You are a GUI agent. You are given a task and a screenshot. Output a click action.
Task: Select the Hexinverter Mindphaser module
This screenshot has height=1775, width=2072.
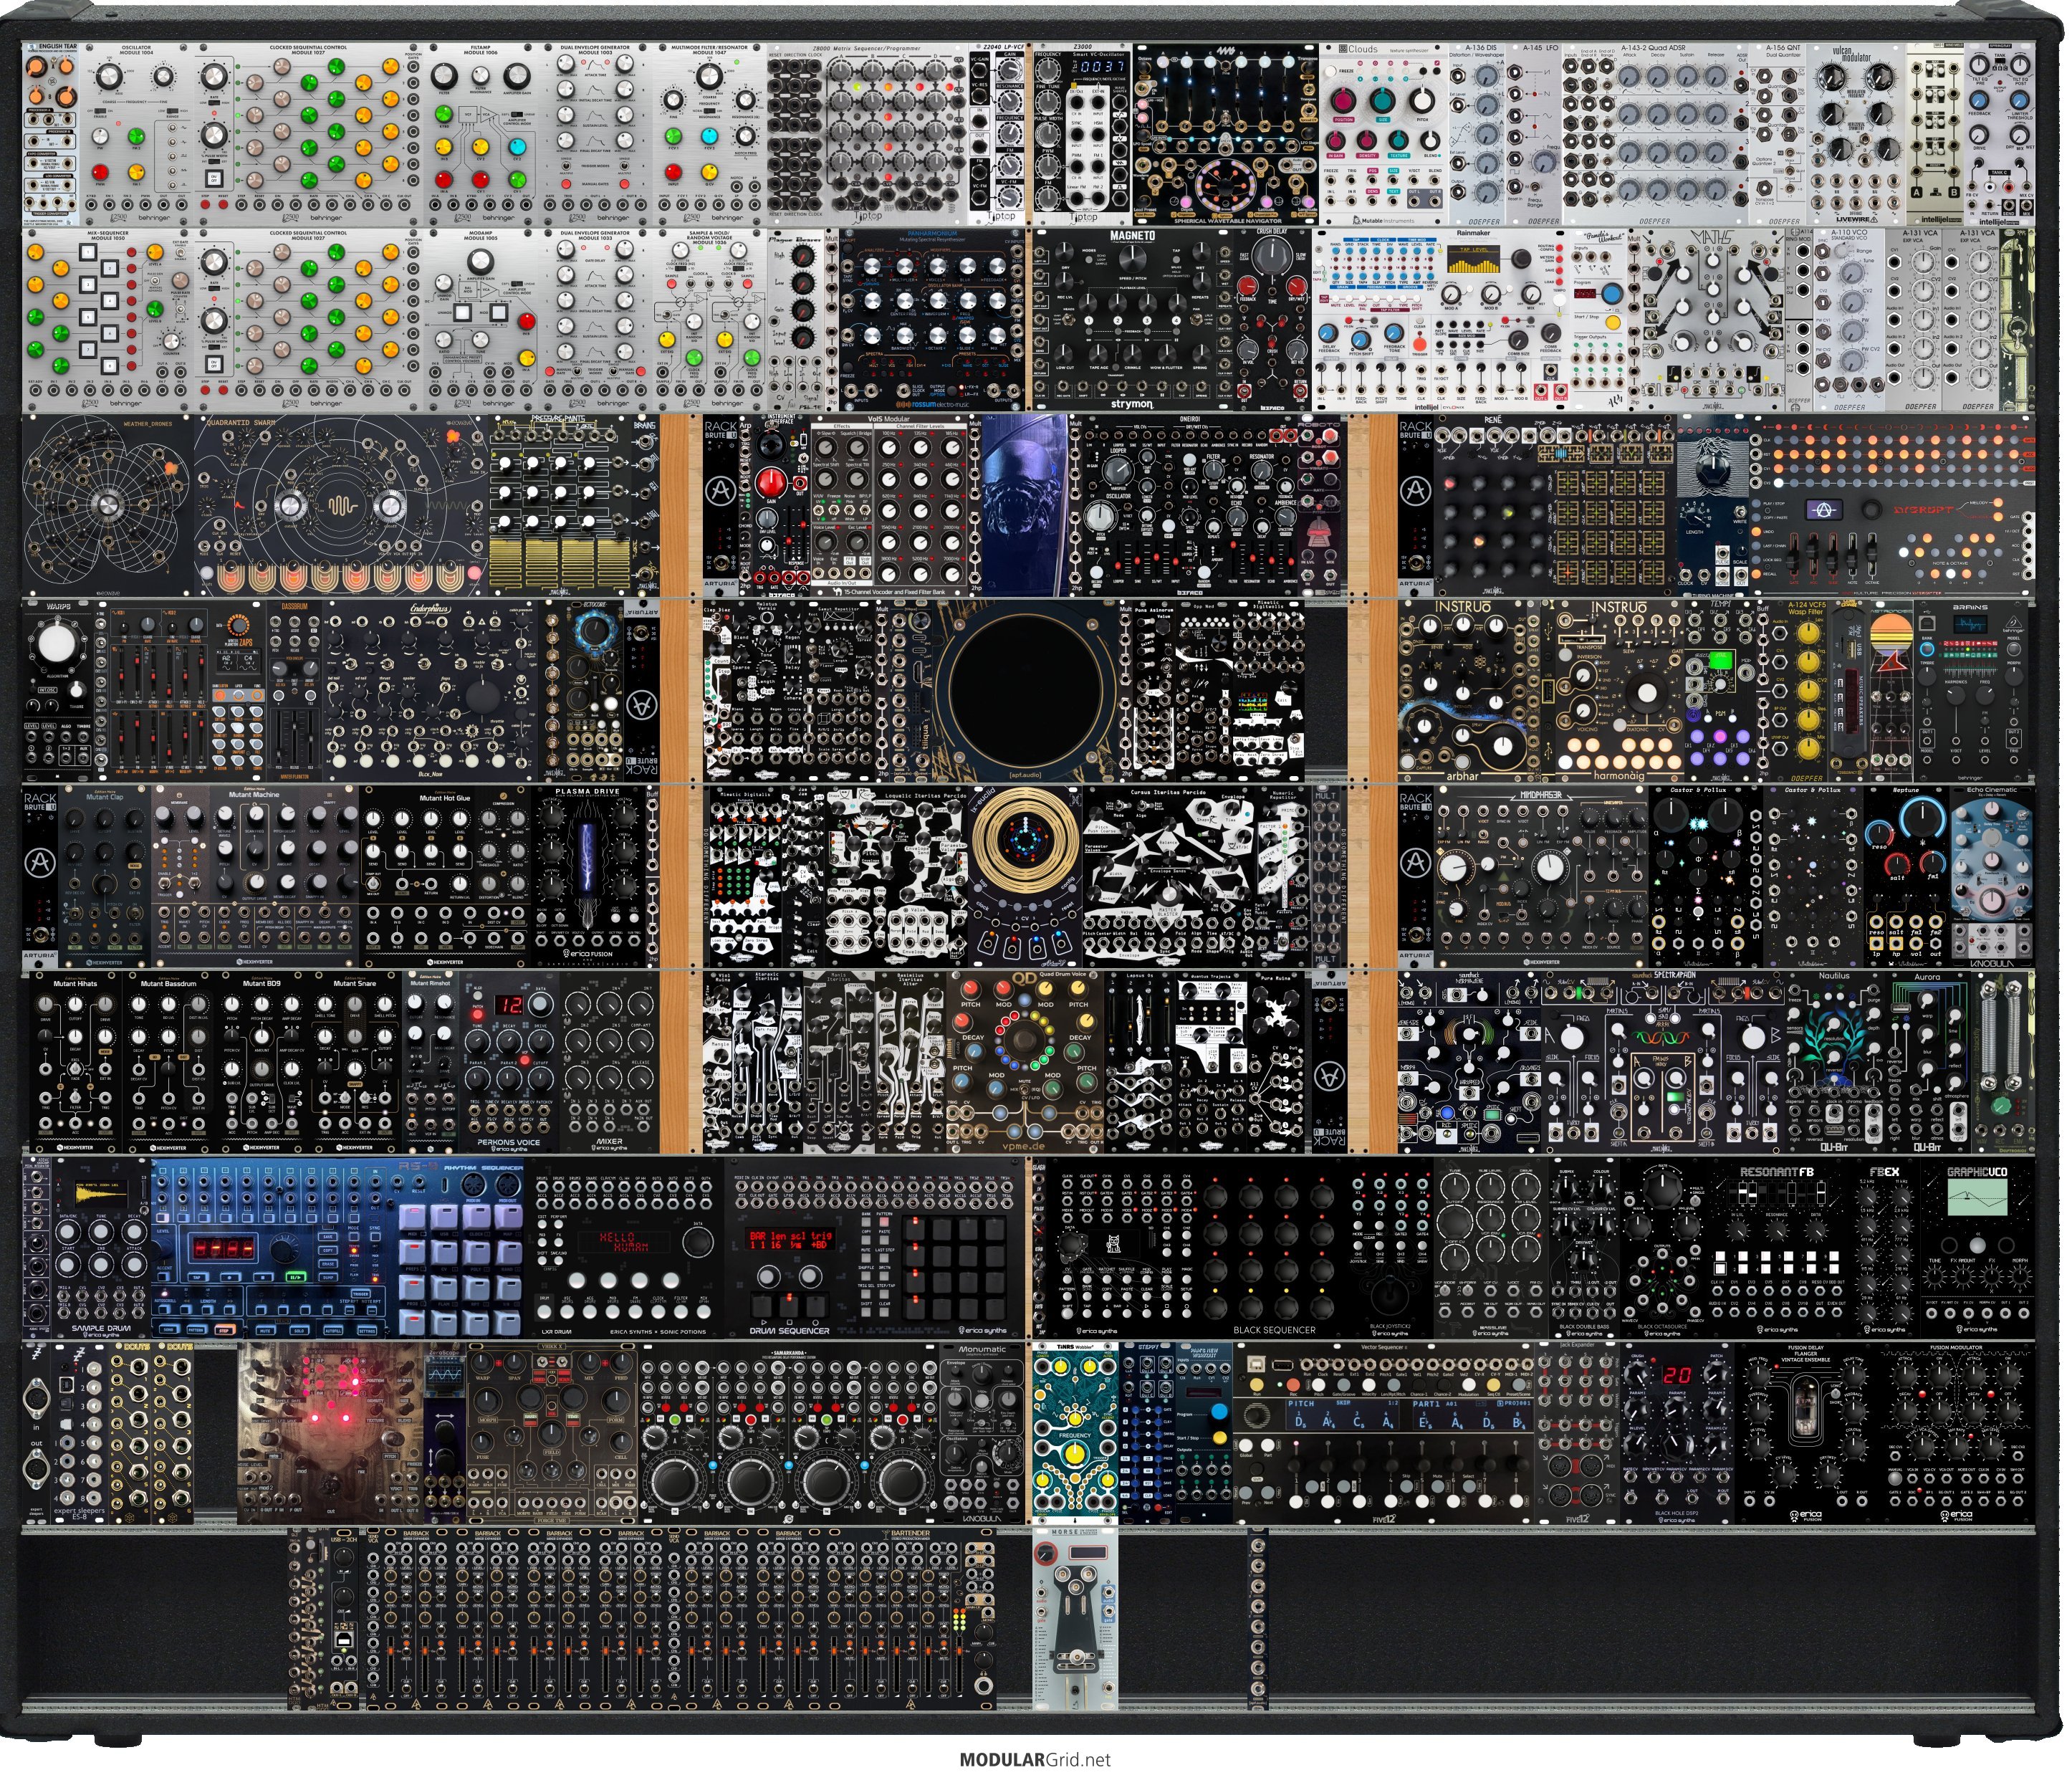click(1542, 876)
